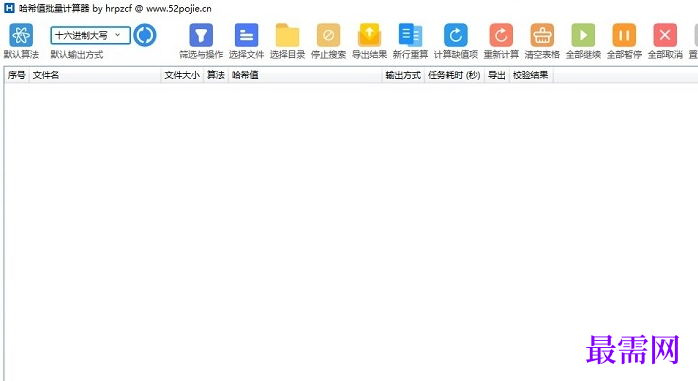The image size is (698, 381).
Task: Click the 计算缺值项 compute missing icon
Action: point(455,35)
